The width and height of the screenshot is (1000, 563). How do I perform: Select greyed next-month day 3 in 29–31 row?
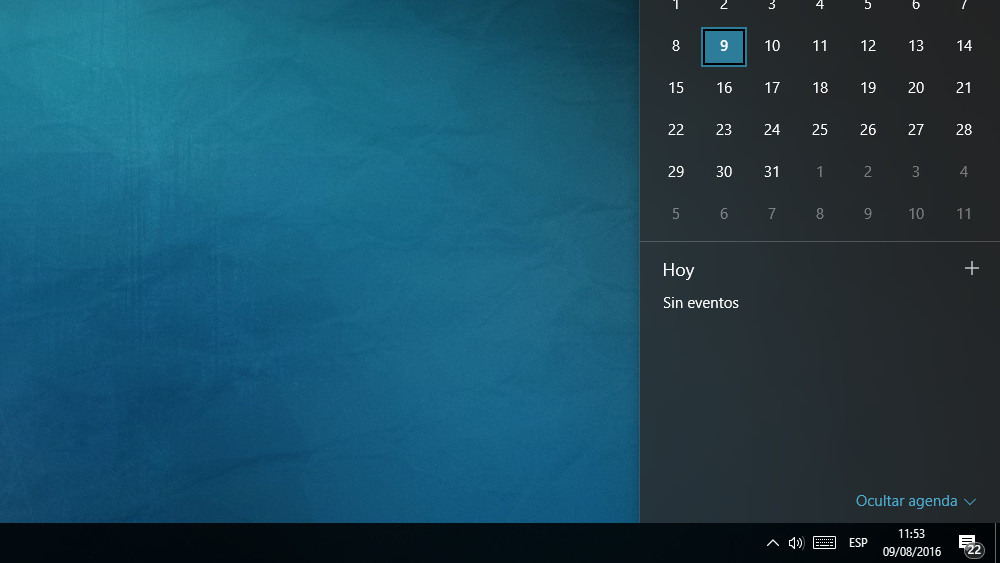(x=916, y=172)
